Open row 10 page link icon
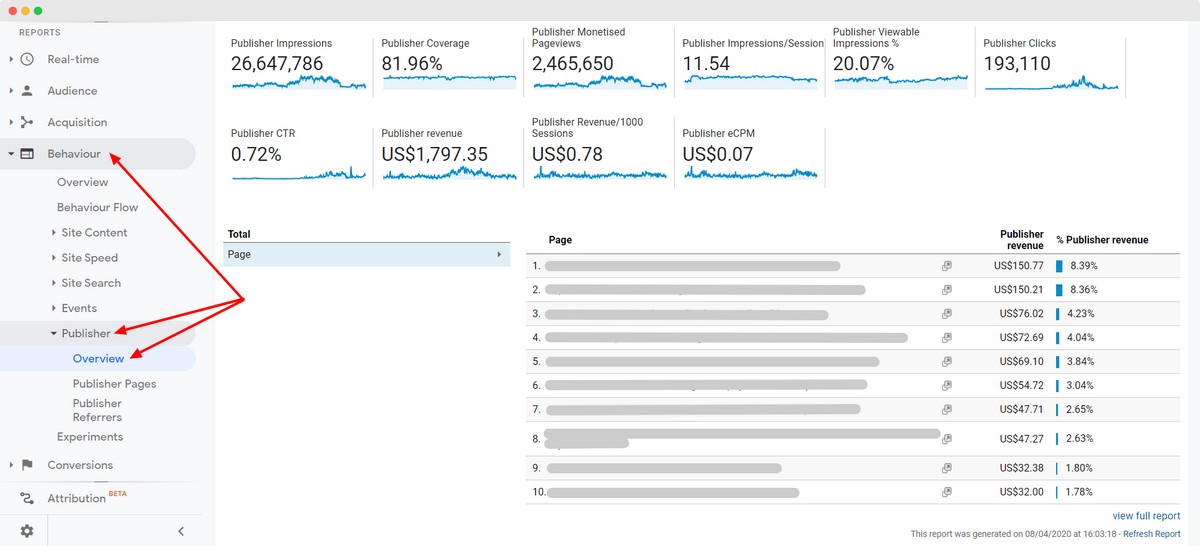Image resolution: width=1200 pixels, height=546 pixels. (x=946, y=492)
